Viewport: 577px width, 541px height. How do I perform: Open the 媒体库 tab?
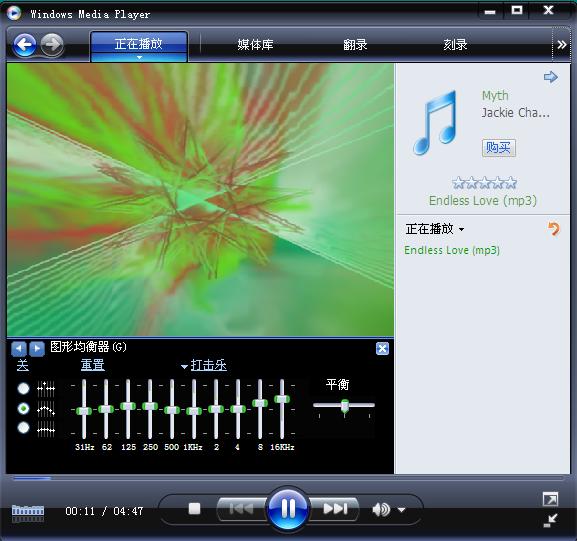[255, 45]
